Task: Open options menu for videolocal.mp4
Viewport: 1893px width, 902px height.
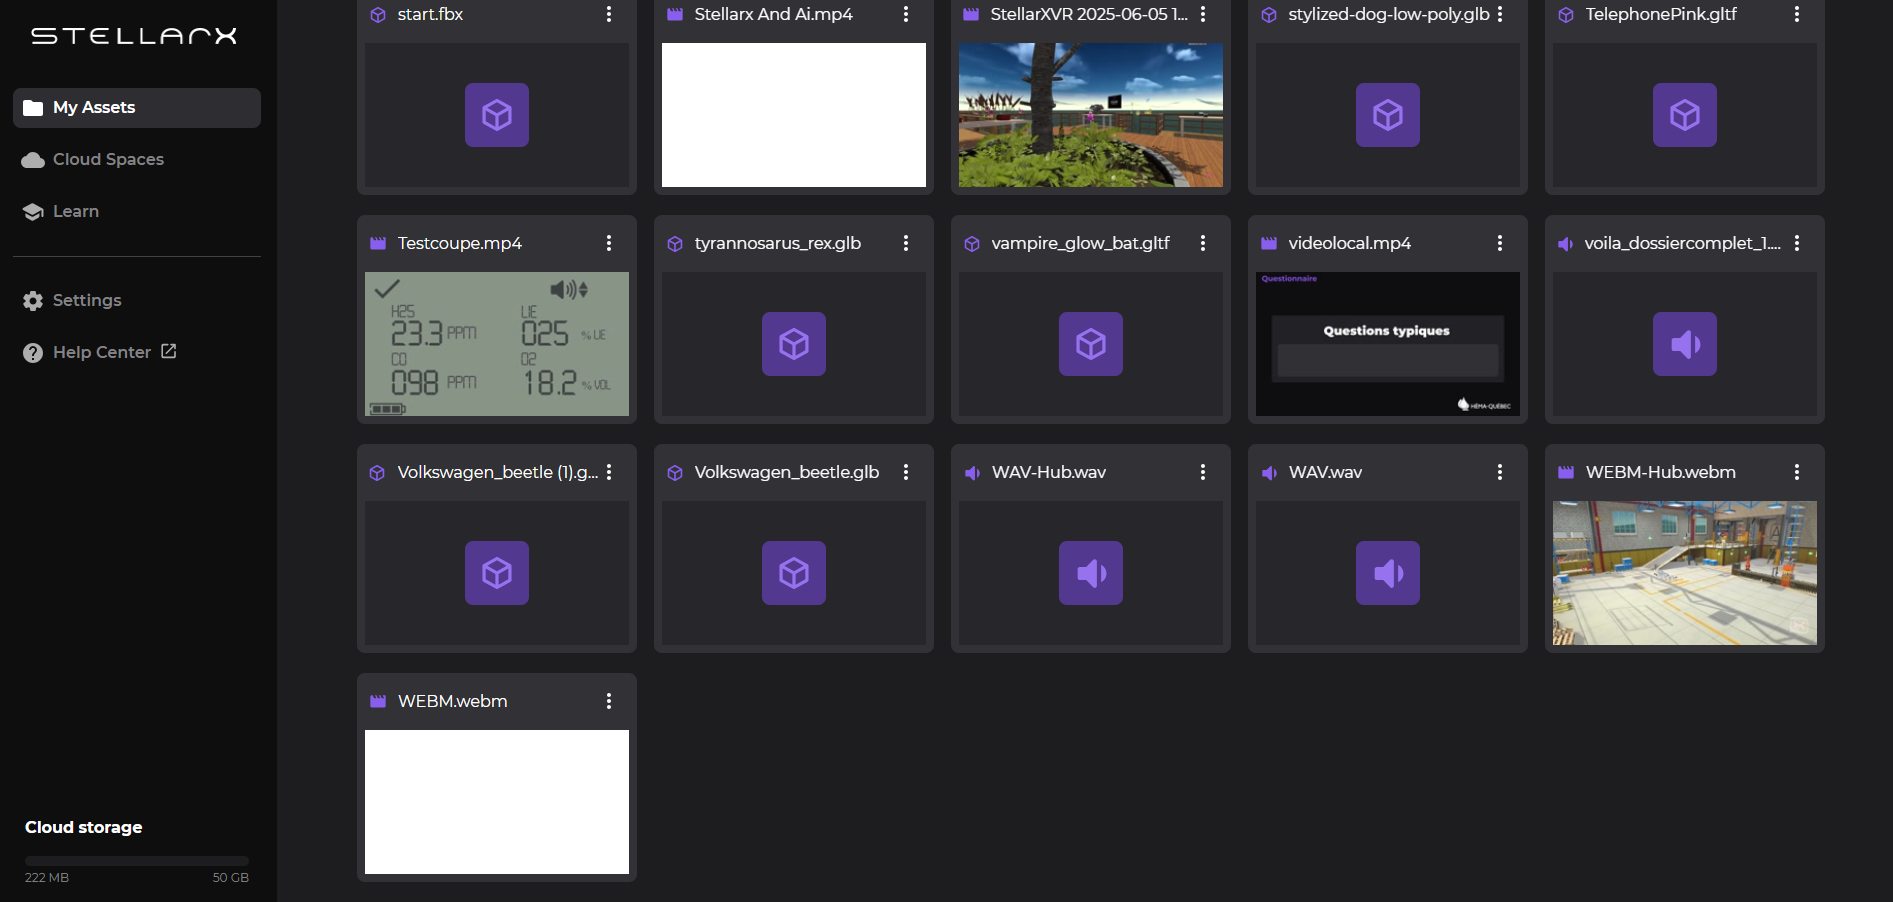Action: pos(1499,243)
